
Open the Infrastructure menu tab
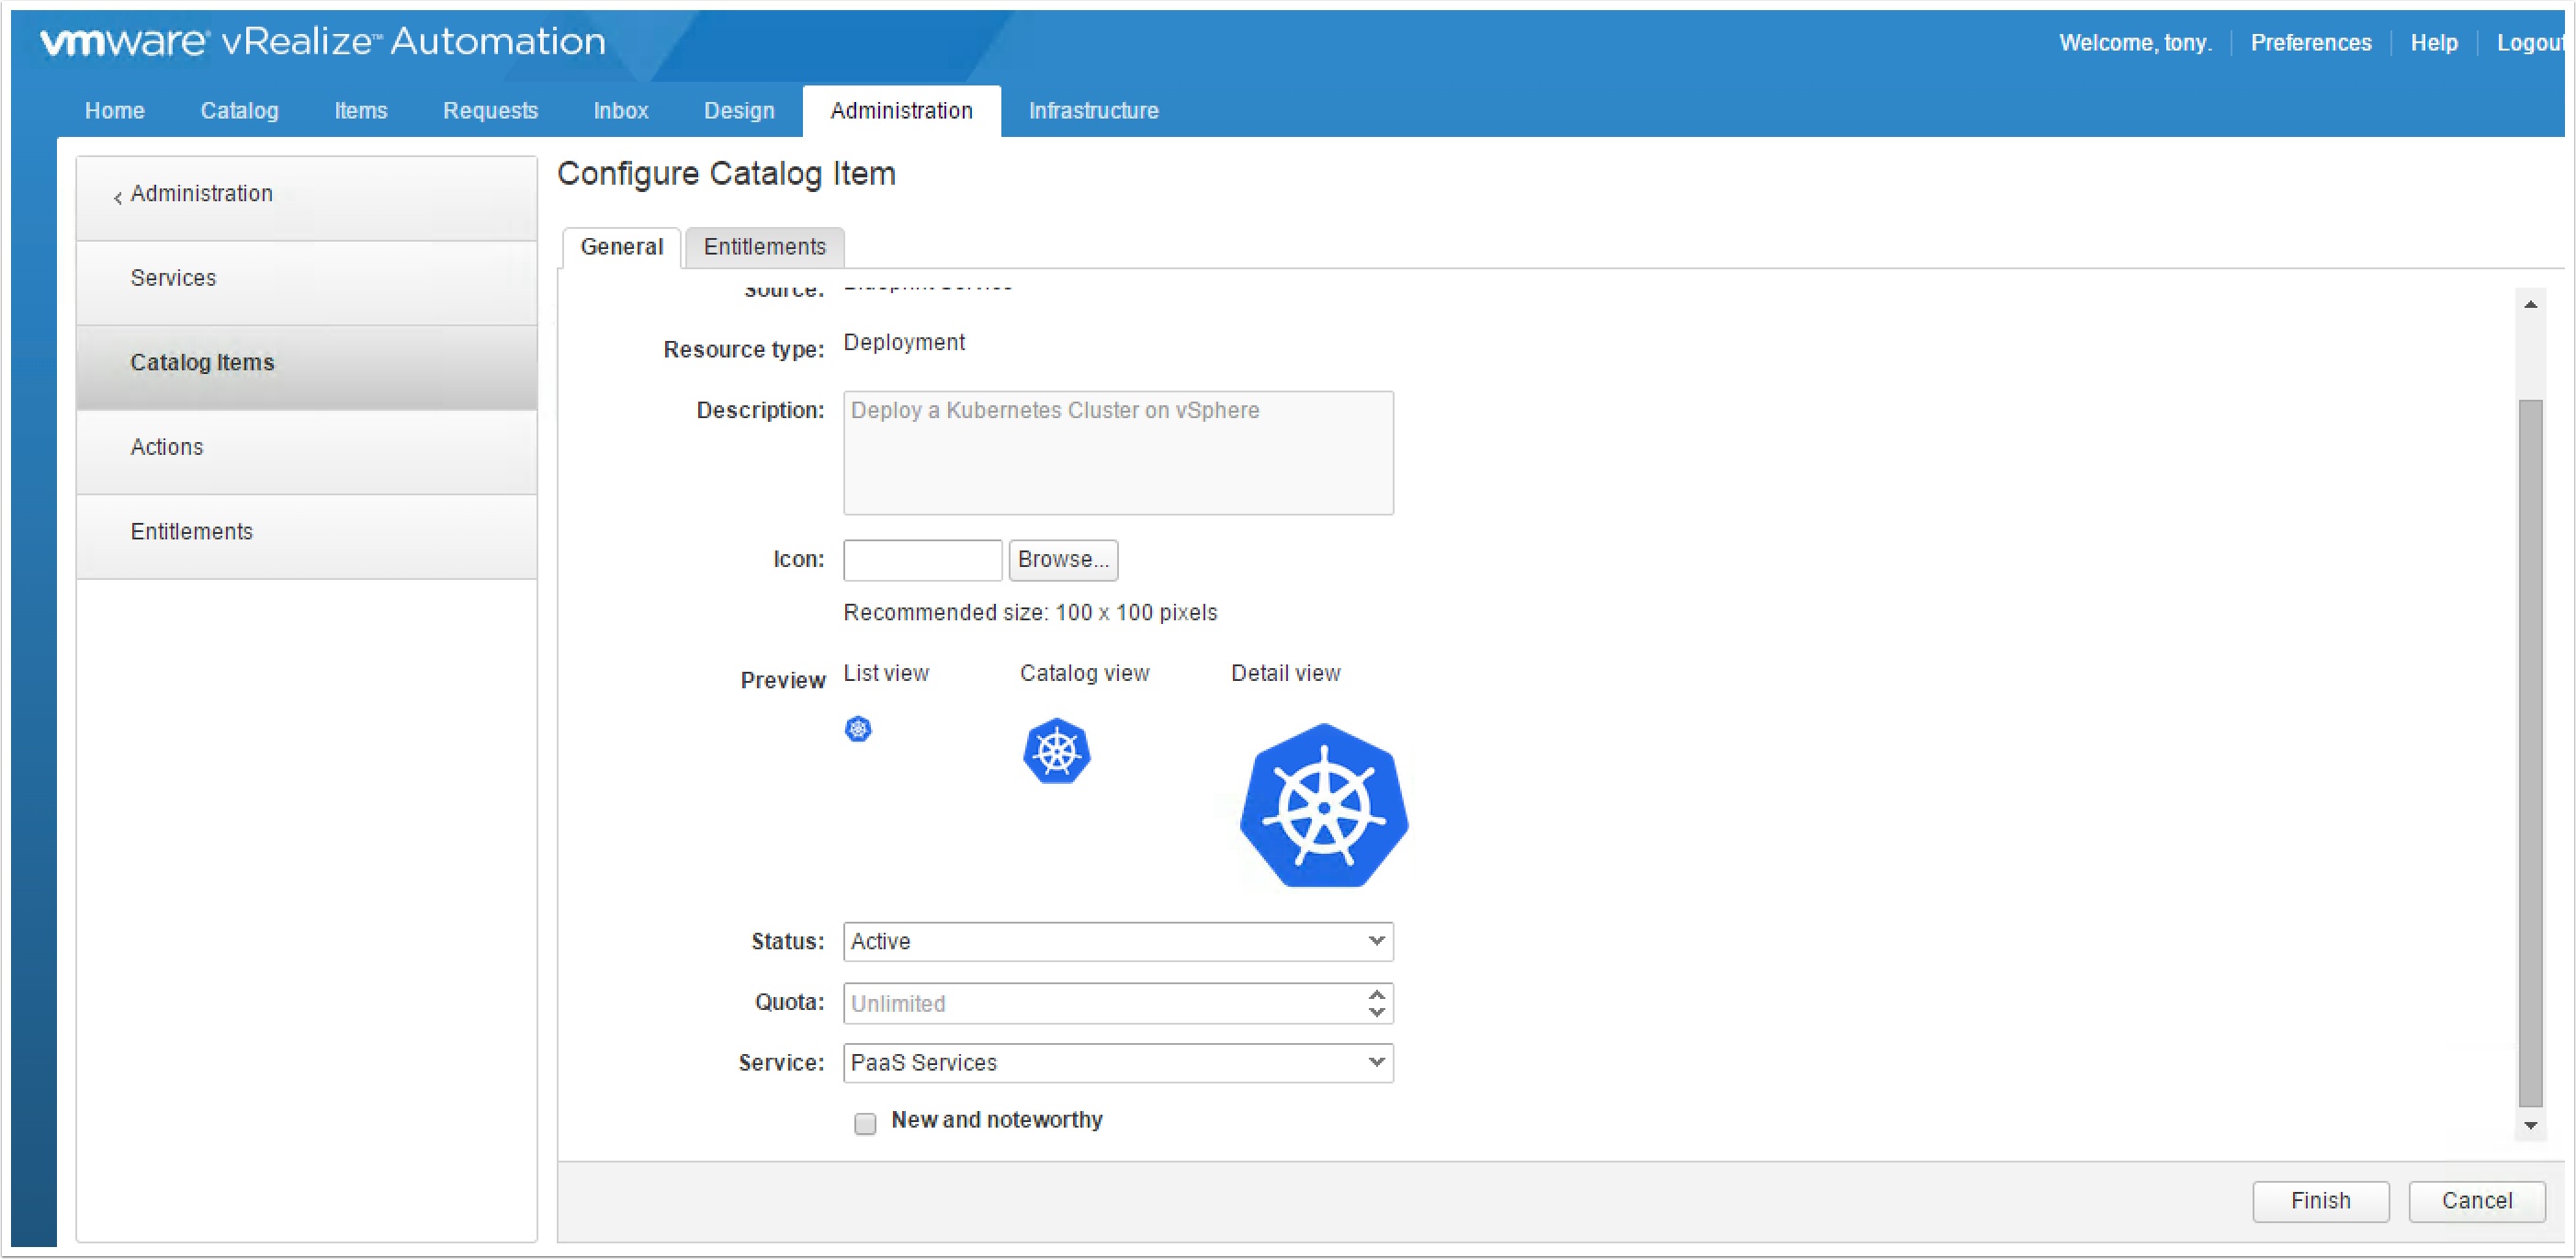coord(1093,110)
